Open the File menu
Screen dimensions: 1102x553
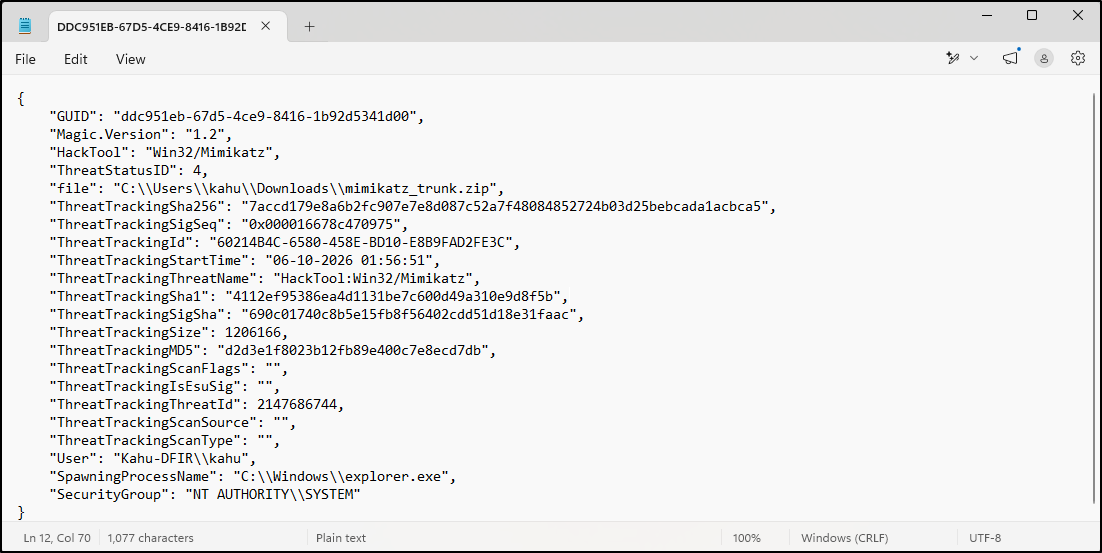point(25,59)
